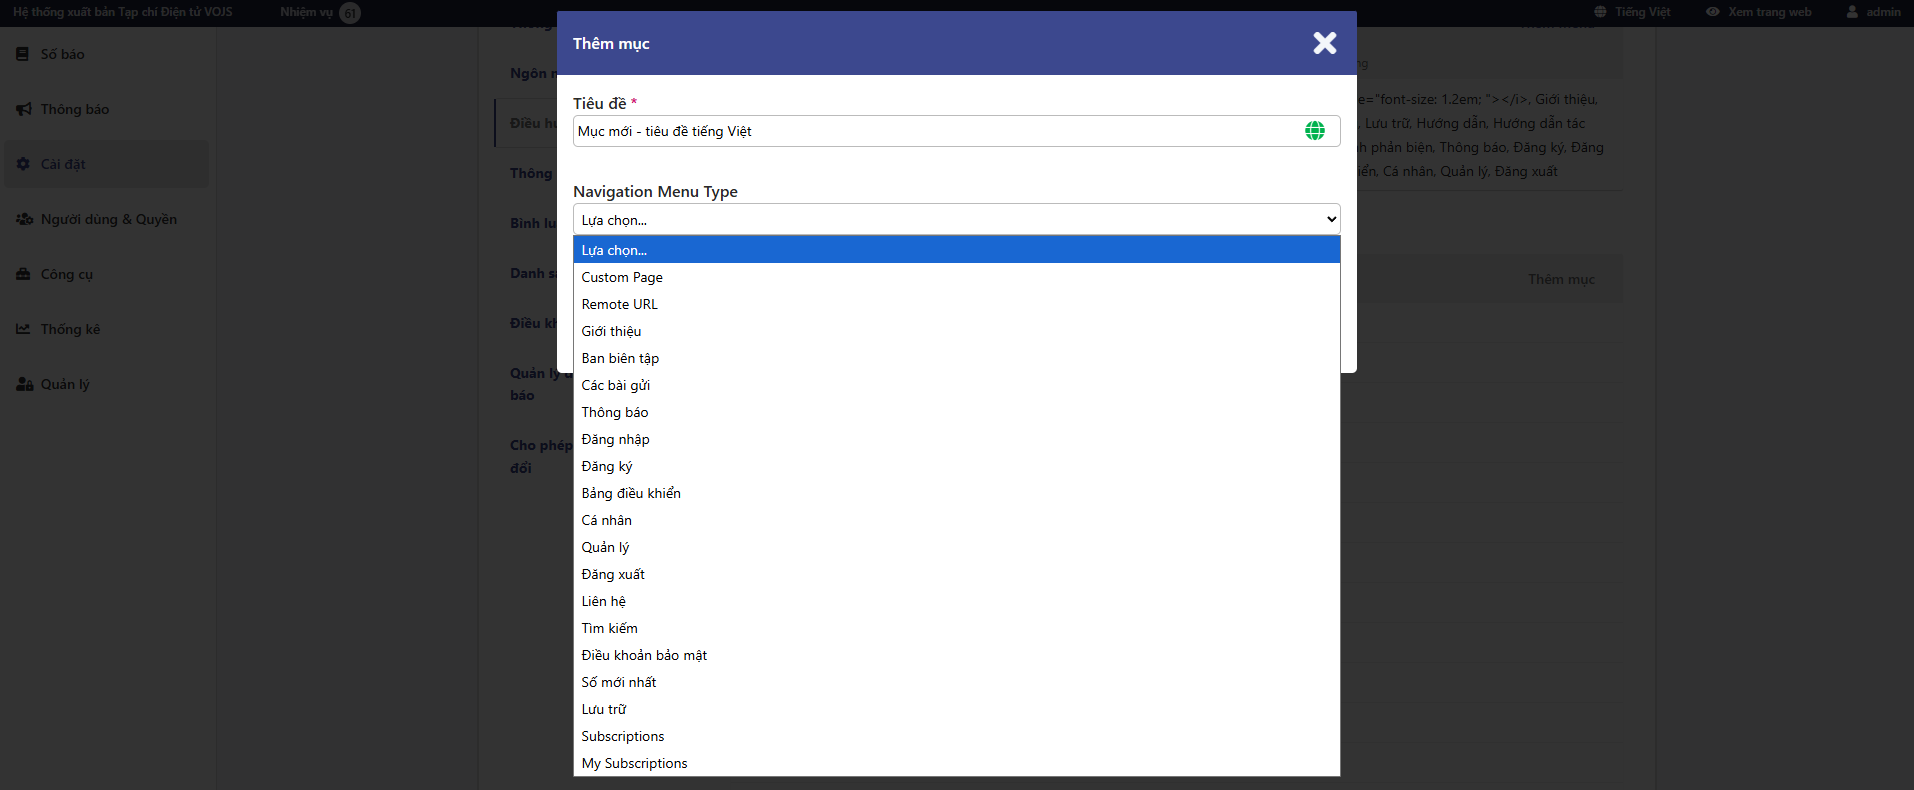Close the Thêm mục dialog
1914x790 pixels.
tap(1324, 43)
